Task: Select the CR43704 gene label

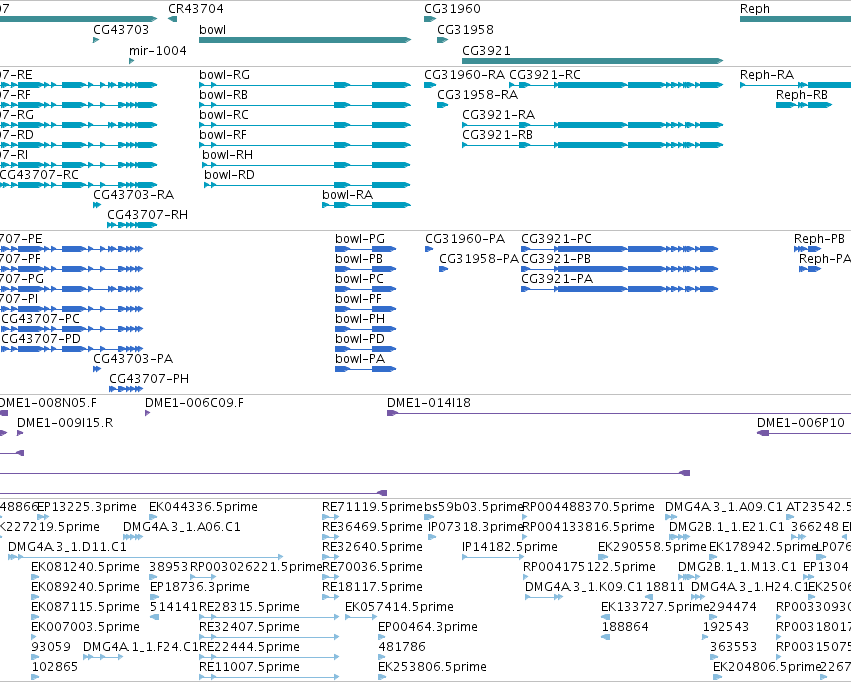Action: pos(195,9)
